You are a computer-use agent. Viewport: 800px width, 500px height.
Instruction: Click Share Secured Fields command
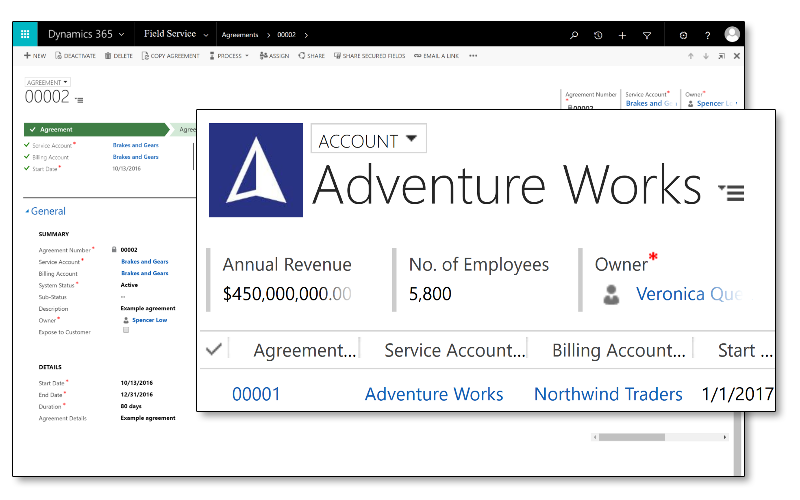[x=369, y=56]
